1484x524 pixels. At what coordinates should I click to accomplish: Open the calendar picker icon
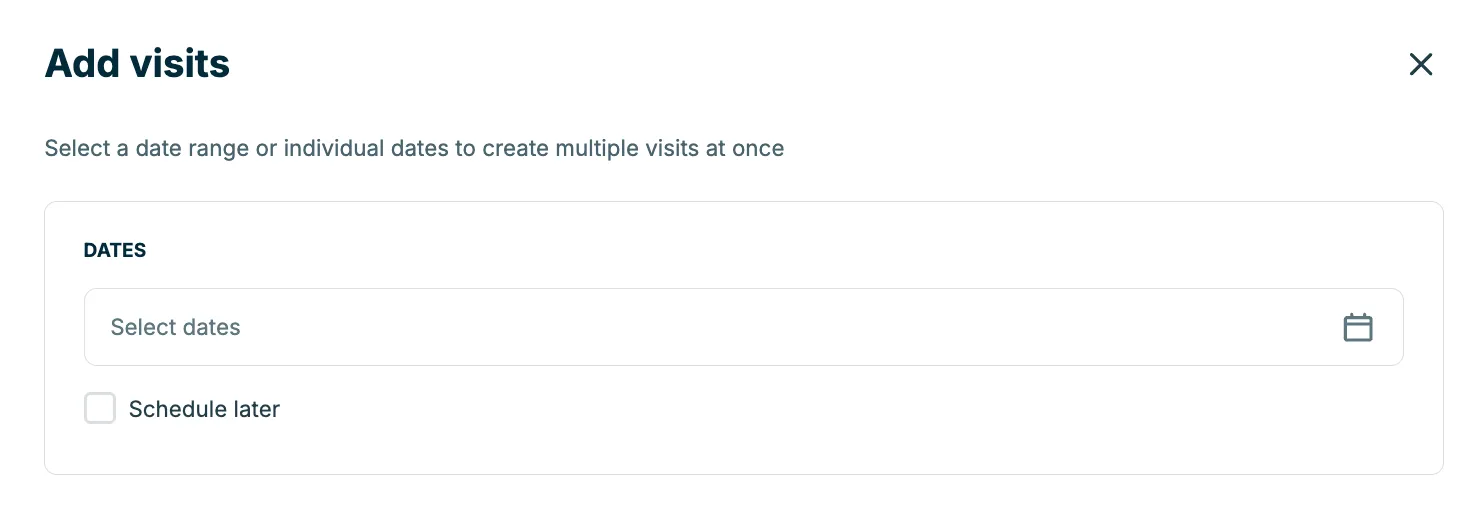coord(1357,327)
